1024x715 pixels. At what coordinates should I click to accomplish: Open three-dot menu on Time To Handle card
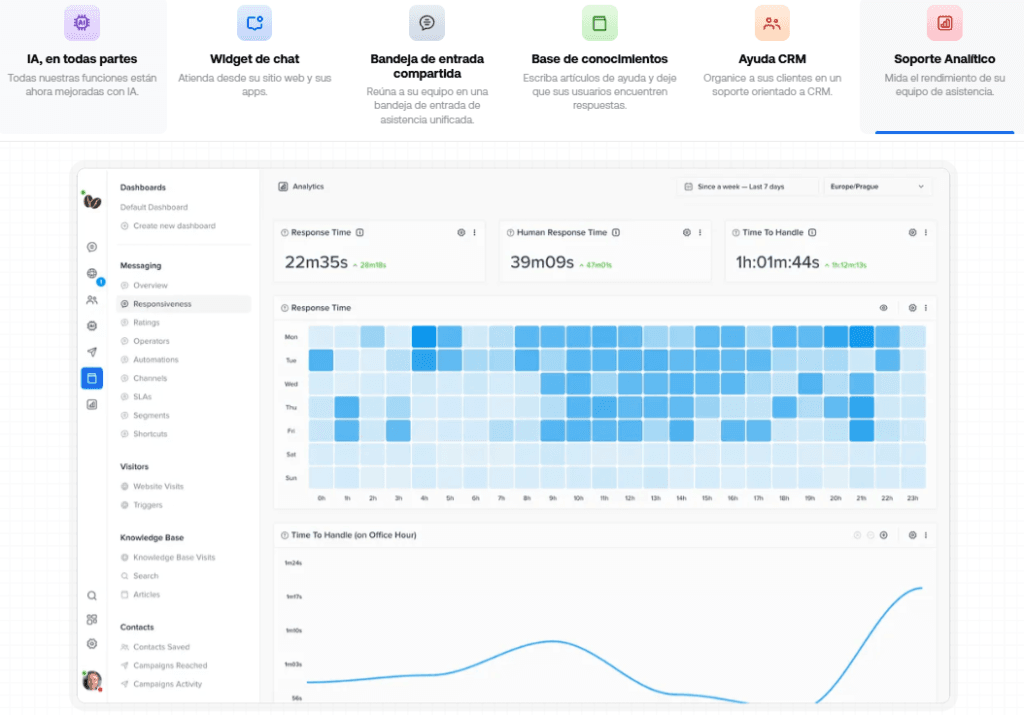tap(926, 233)
